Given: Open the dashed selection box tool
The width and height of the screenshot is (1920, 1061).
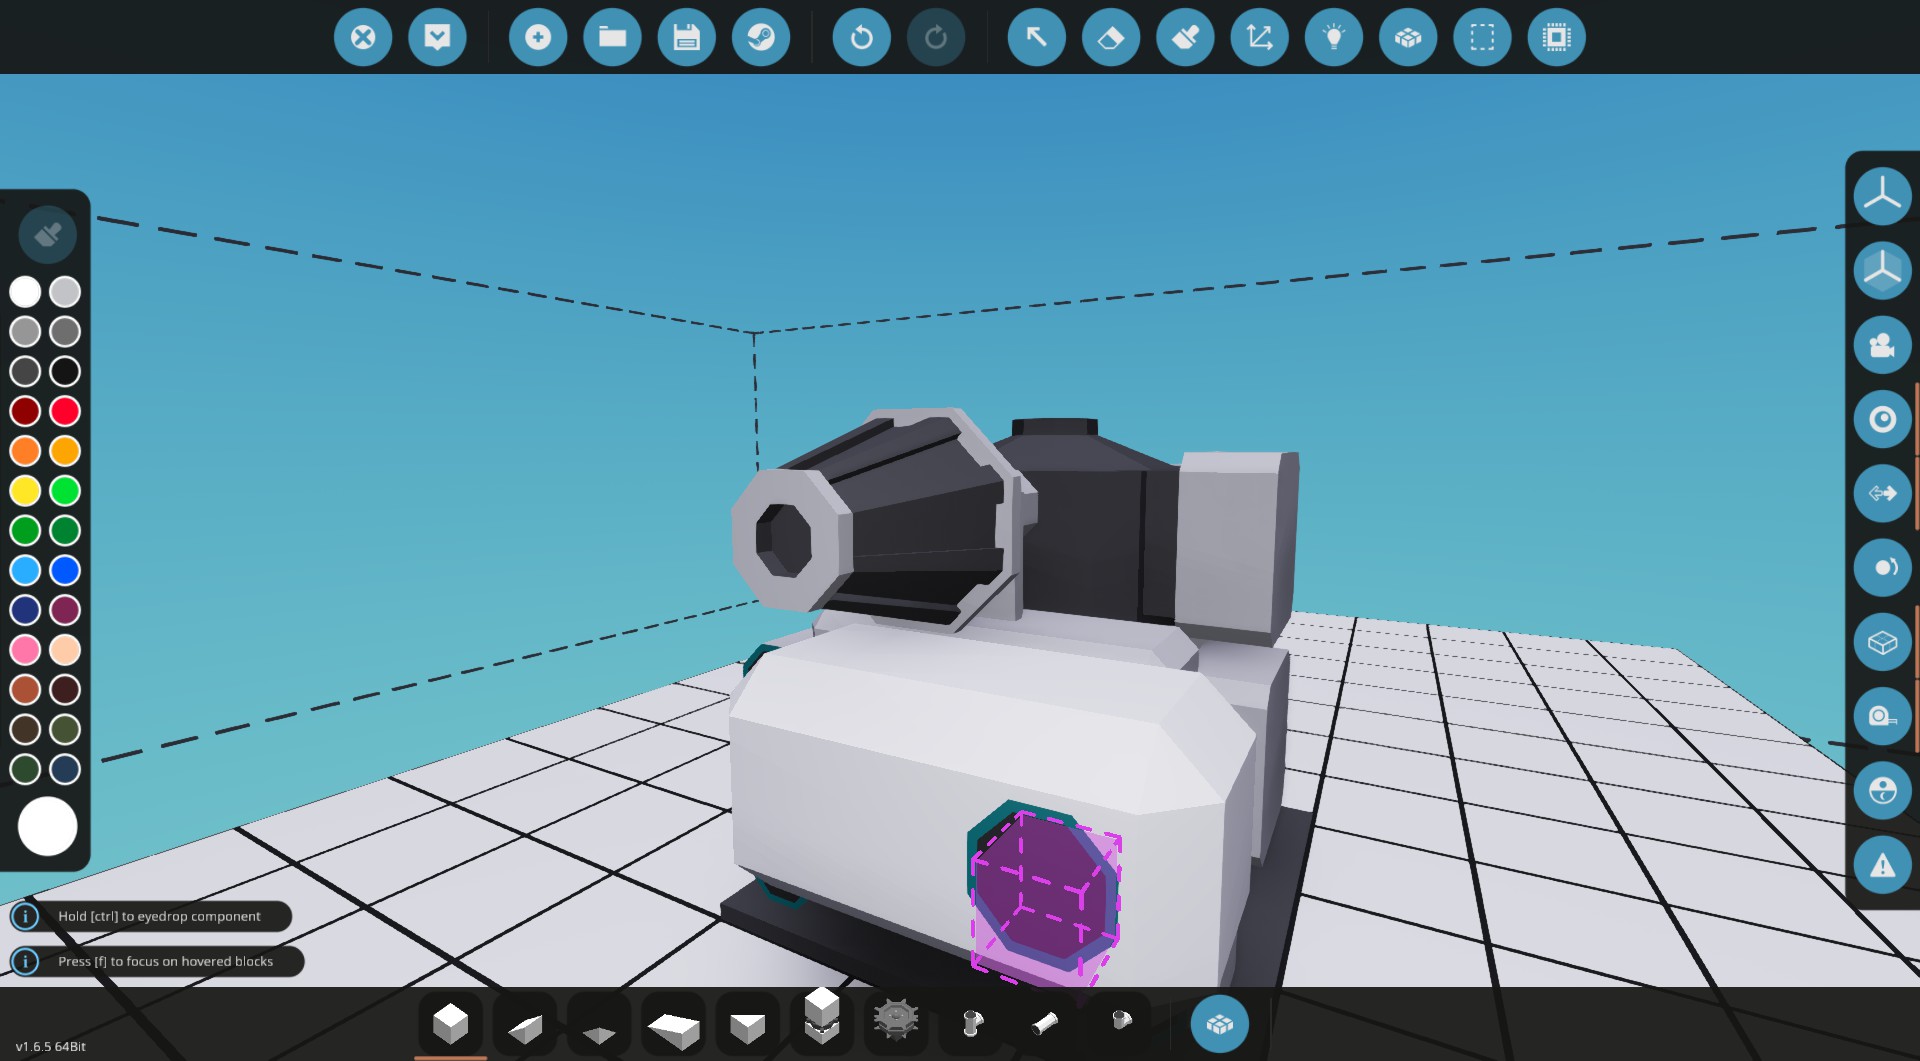Looking at the screenshot, I should pos(1482,38).
